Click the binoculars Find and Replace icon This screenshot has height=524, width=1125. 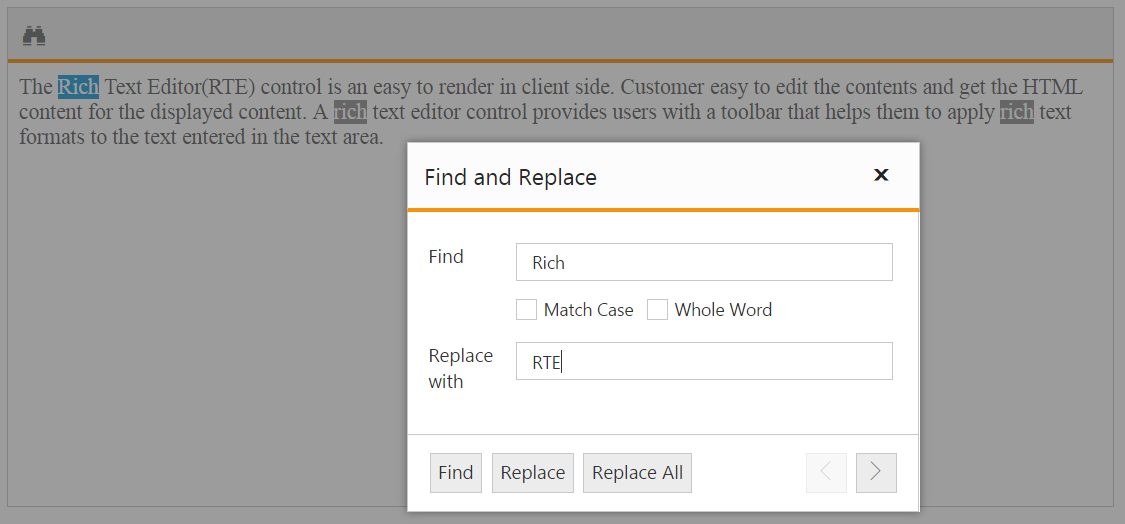pyautogui.click(x=34, y=36)
